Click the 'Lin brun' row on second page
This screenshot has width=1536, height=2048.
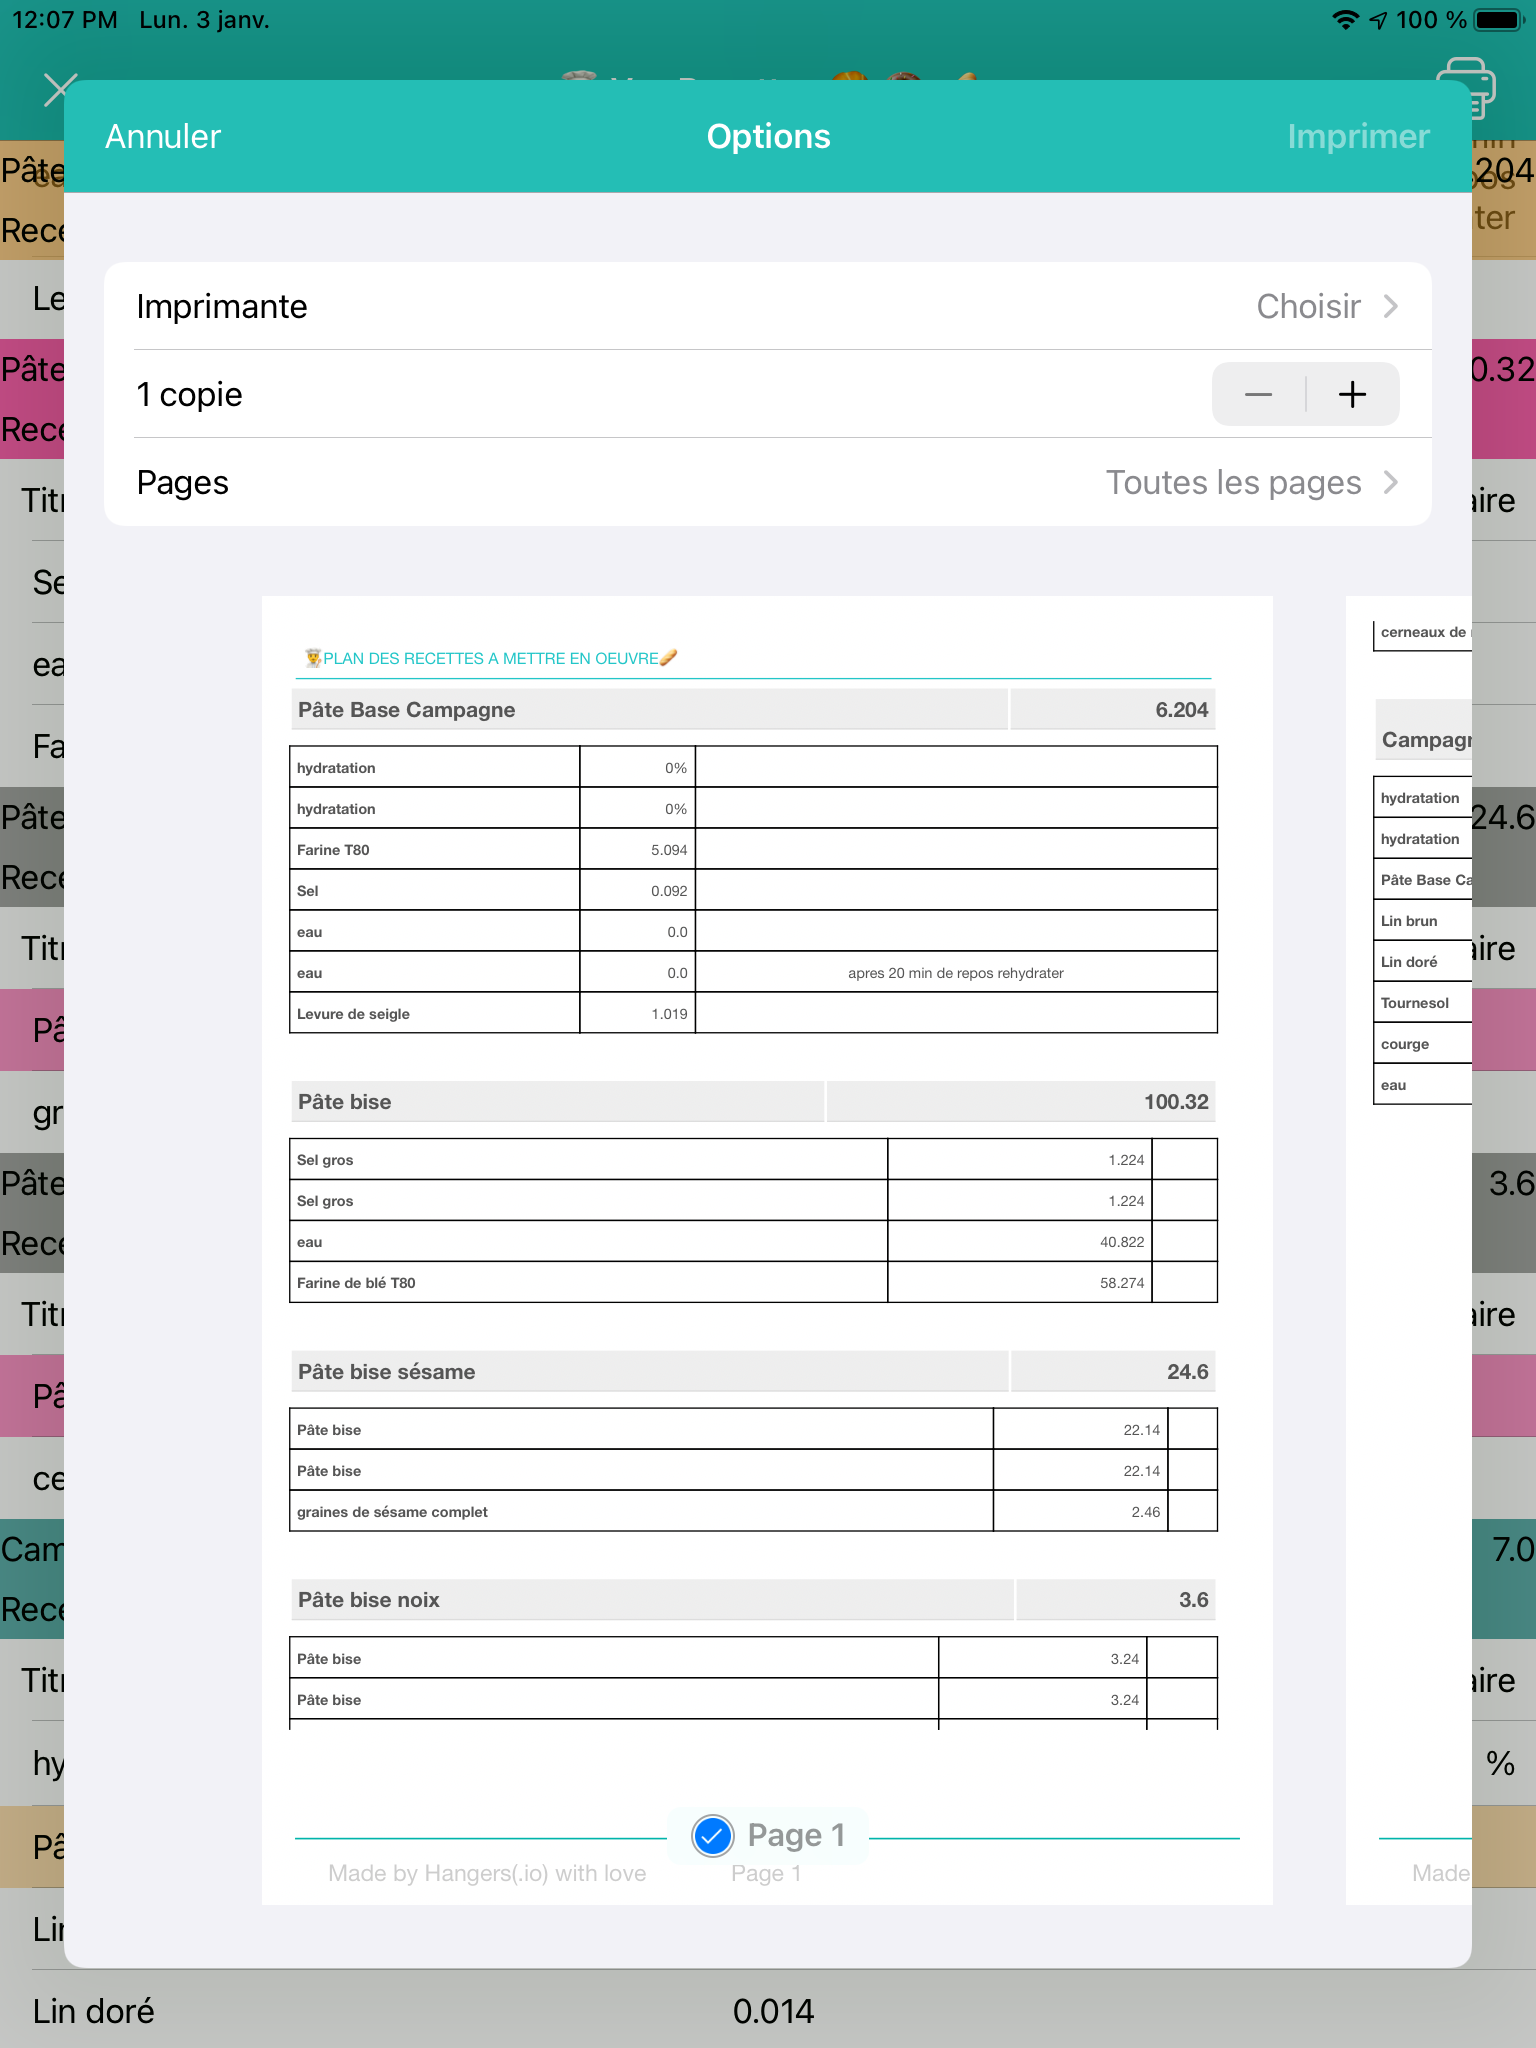(x=1423, y=920)
